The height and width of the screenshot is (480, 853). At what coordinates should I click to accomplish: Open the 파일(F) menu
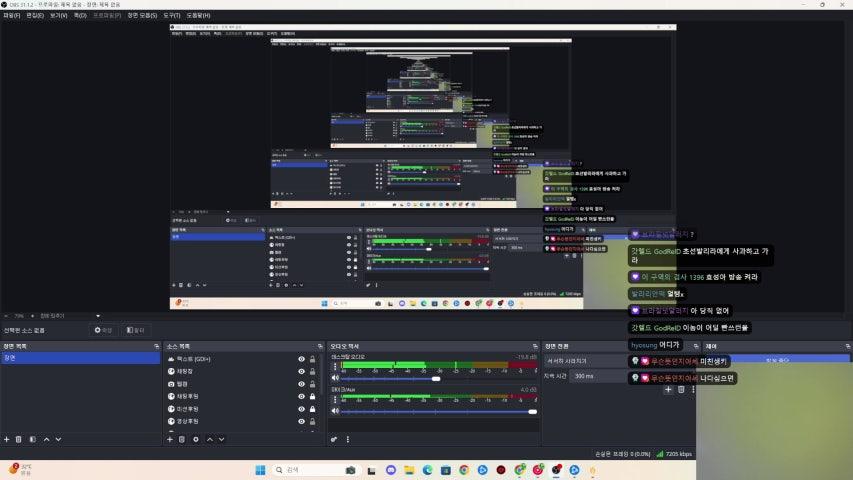pos(11,15)
